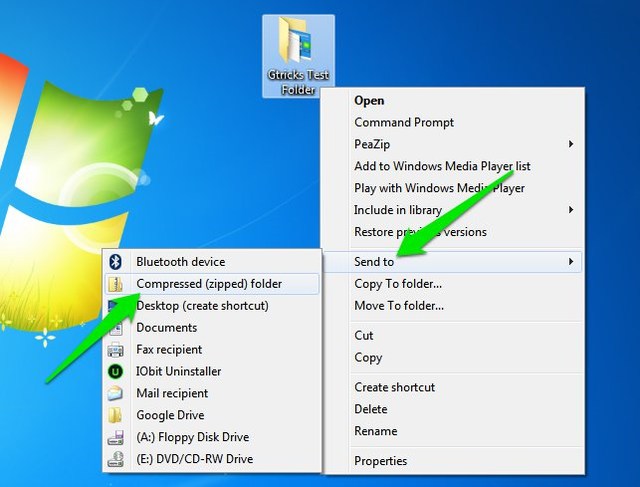Expand the Include in library arrow

click(x=571, y=210)
